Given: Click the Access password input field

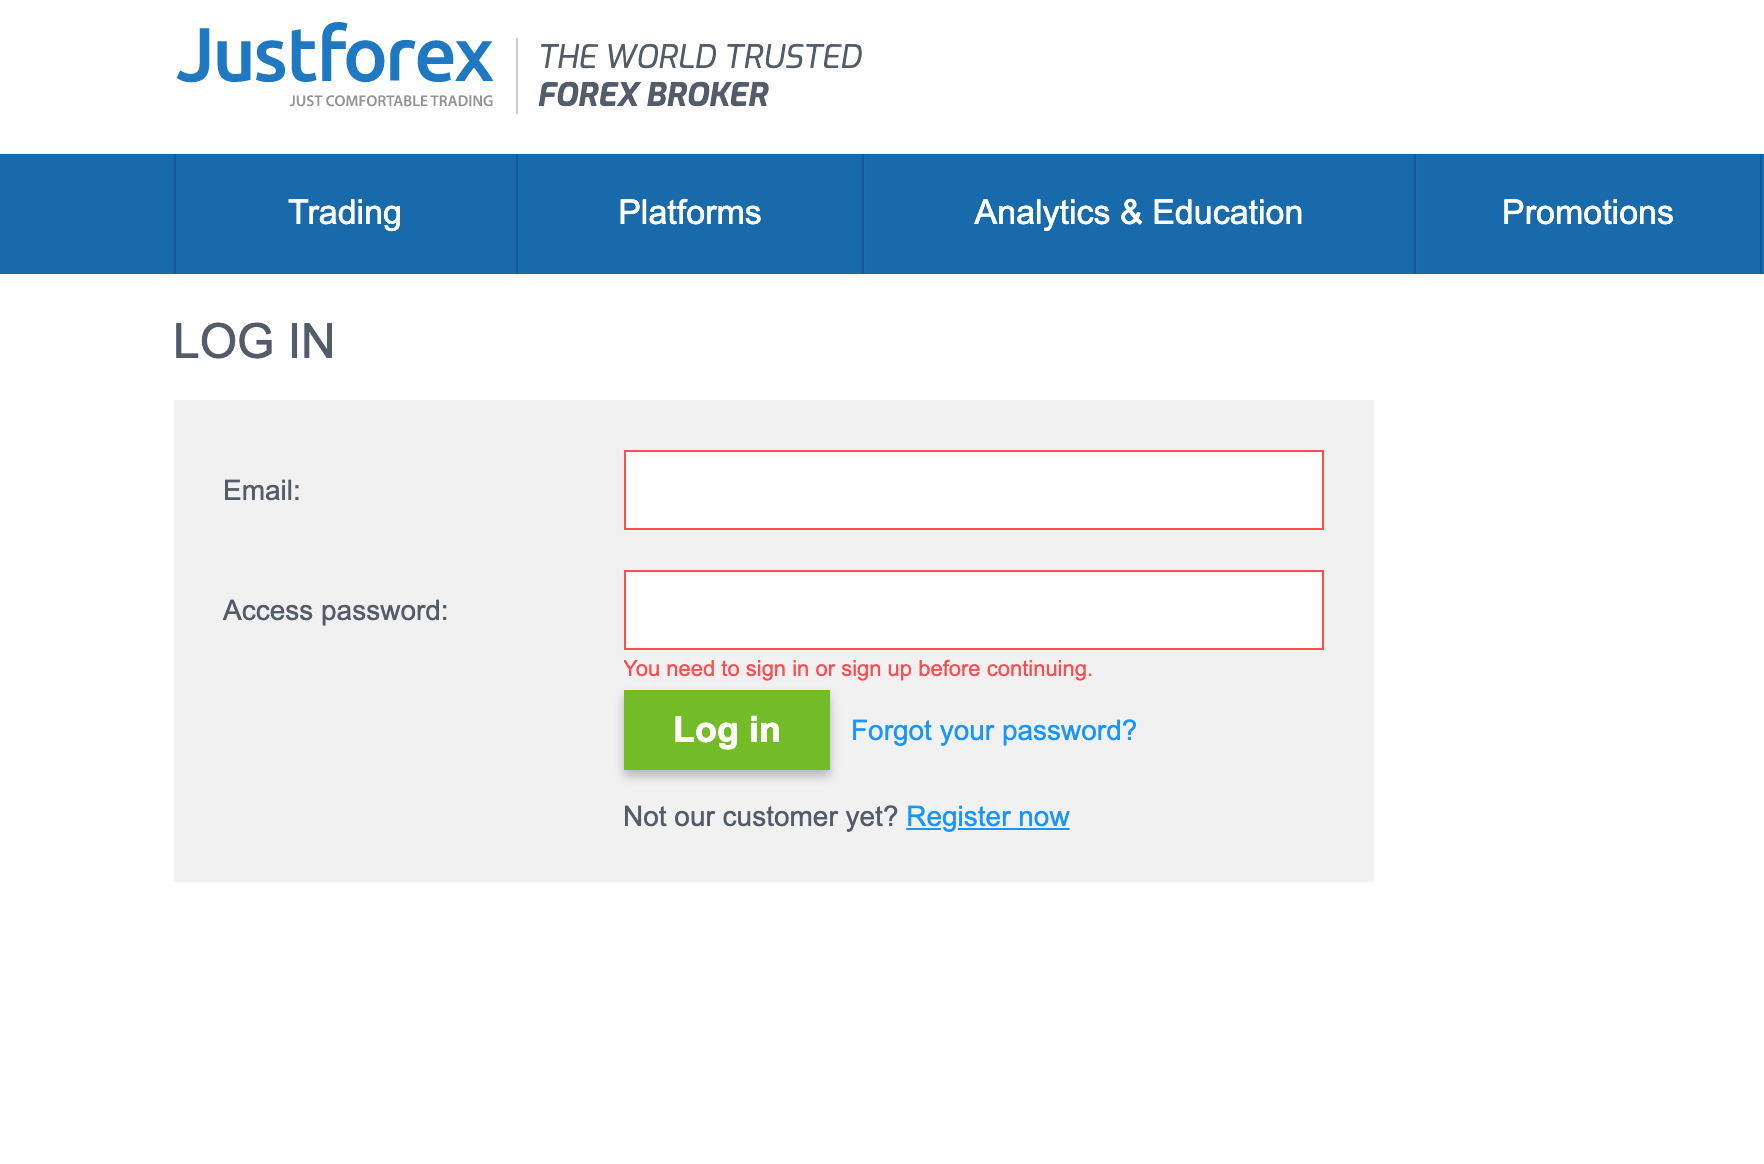Looking at the screenshot, I should 972,609.
